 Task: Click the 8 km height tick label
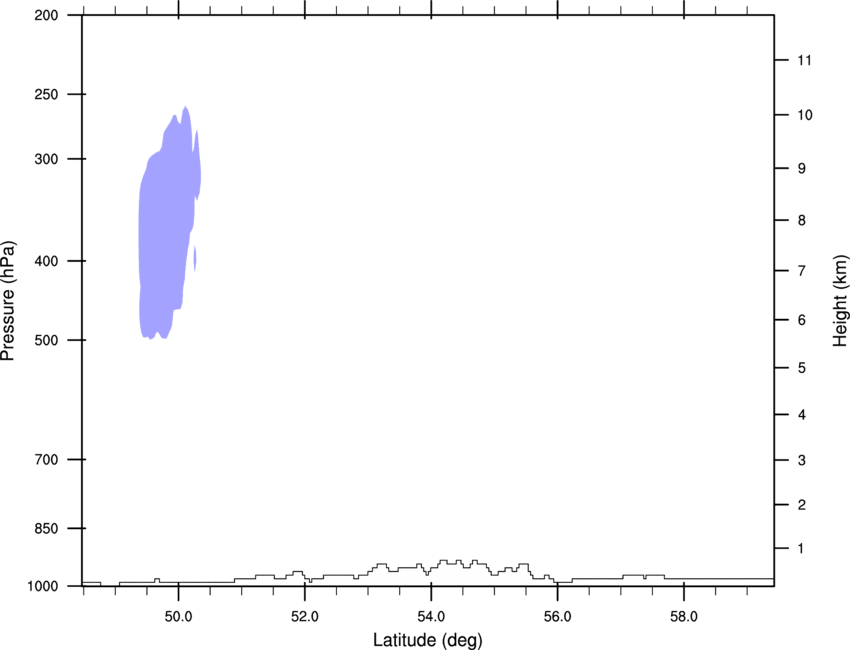coord(802,220)
